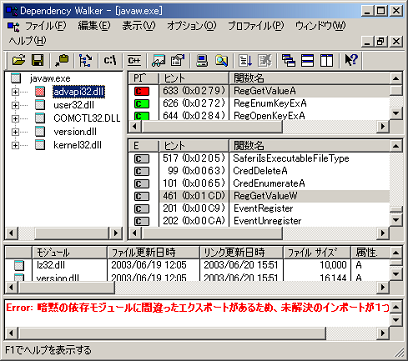
Task: Click the Context Help arrow-question icon
Action: 351,61
